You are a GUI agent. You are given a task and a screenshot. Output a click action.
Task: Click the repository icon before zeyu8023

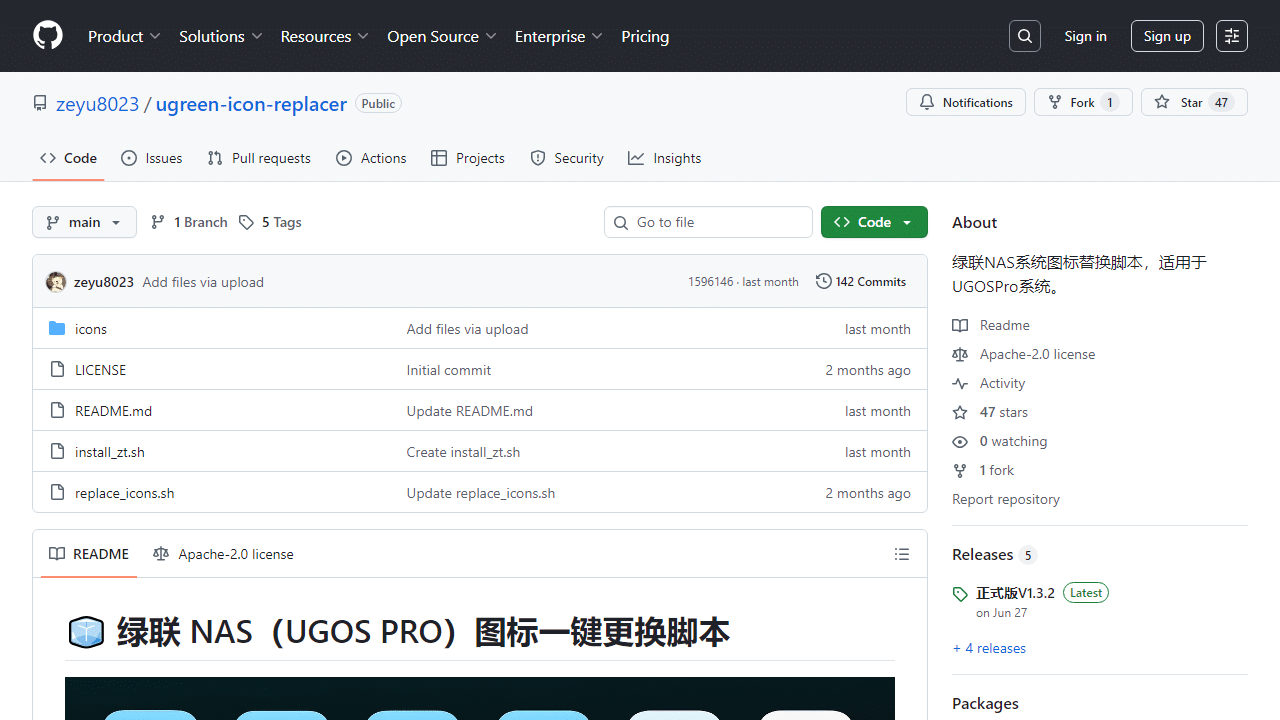[40, 104]
